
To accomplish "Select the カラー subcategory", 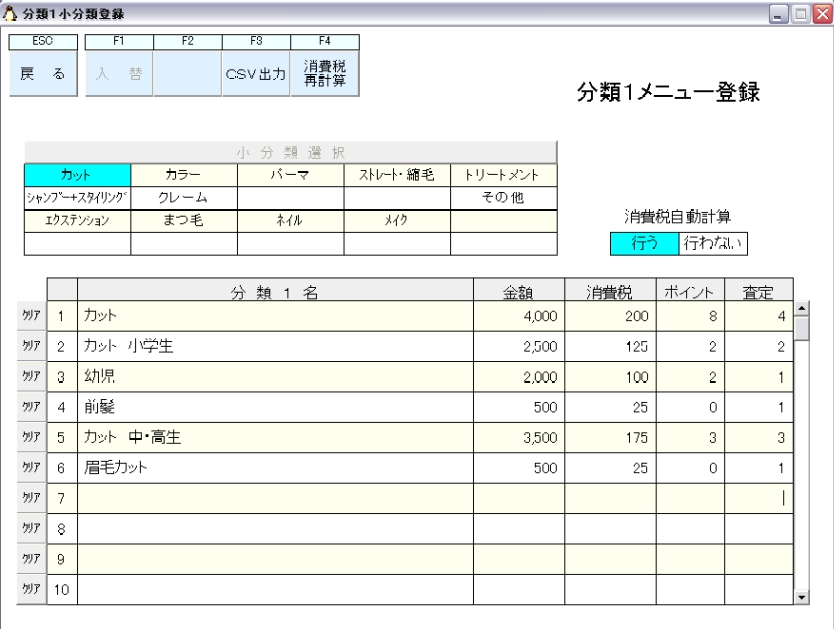I will tap(184, 175).
